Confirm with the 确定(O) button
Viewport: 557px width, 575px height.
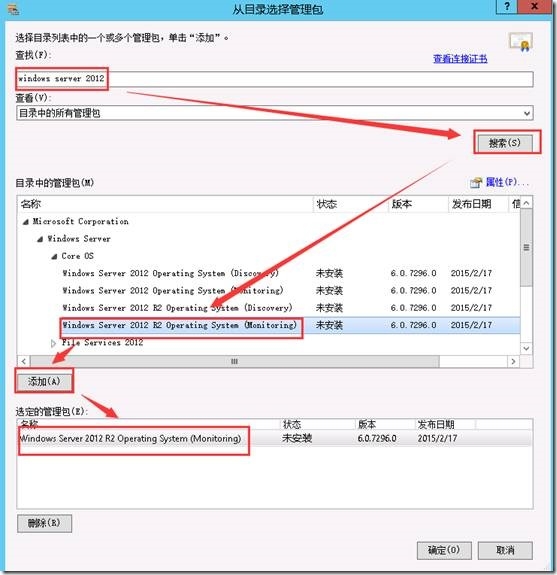[x=444, y=550]
